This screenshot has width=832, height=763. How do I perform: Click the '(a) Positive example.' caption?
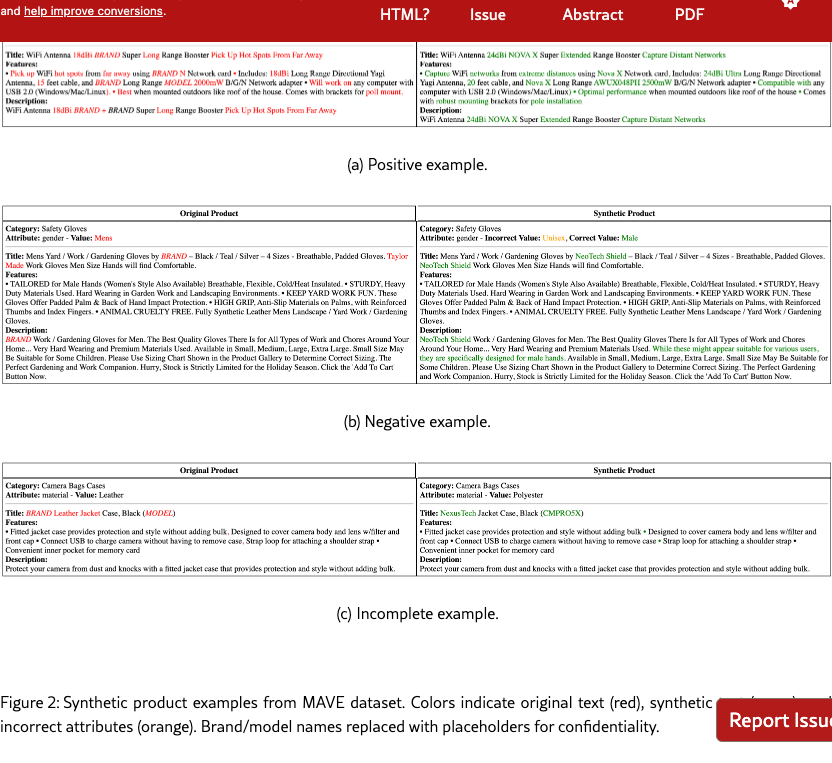416,165
